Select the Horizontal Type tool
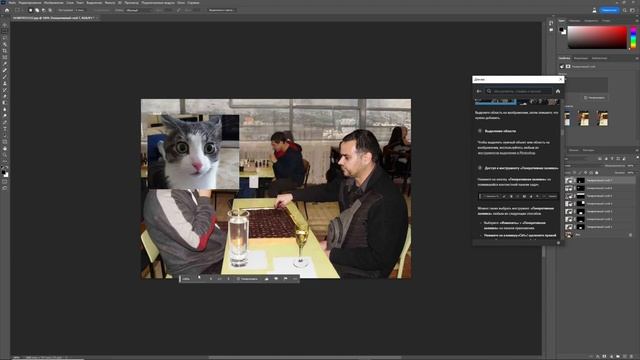The width and height of the screenshot is (640, 360). point(5,129)
